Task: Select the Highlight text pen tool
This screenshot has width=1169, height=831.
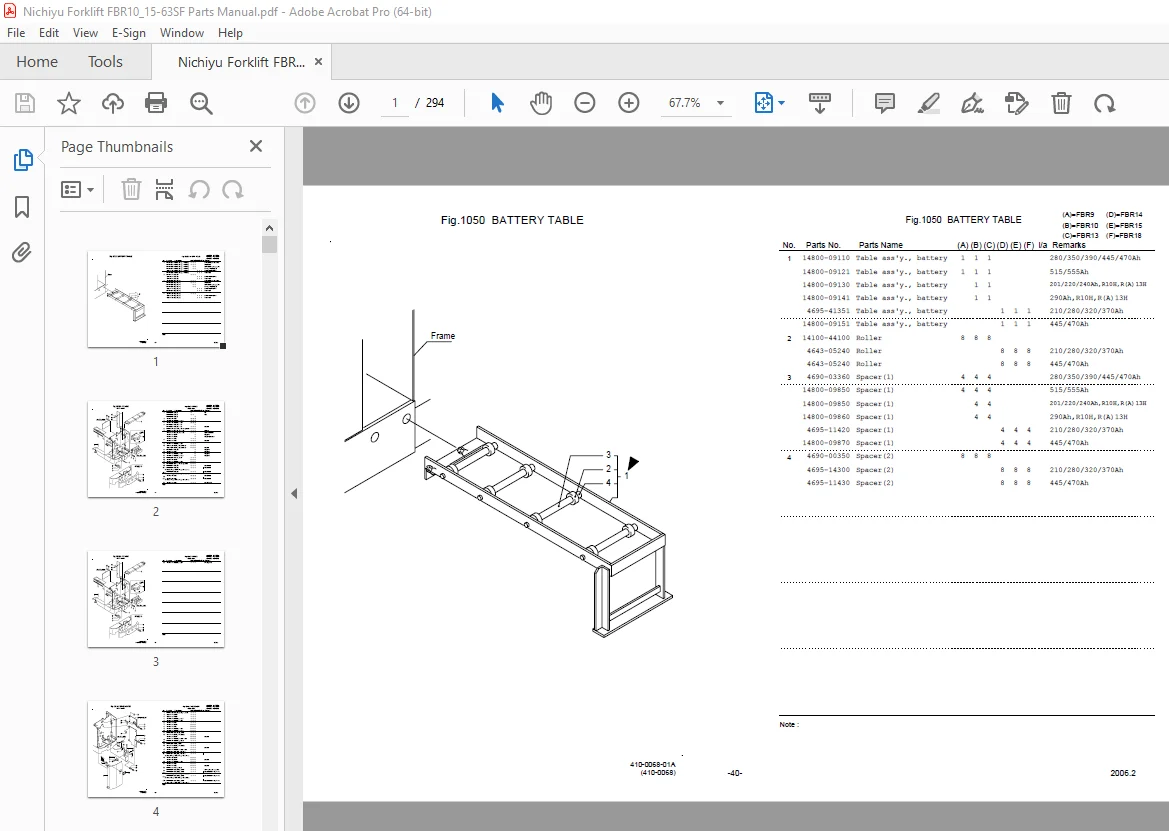Action: click(x=928, y=103)
